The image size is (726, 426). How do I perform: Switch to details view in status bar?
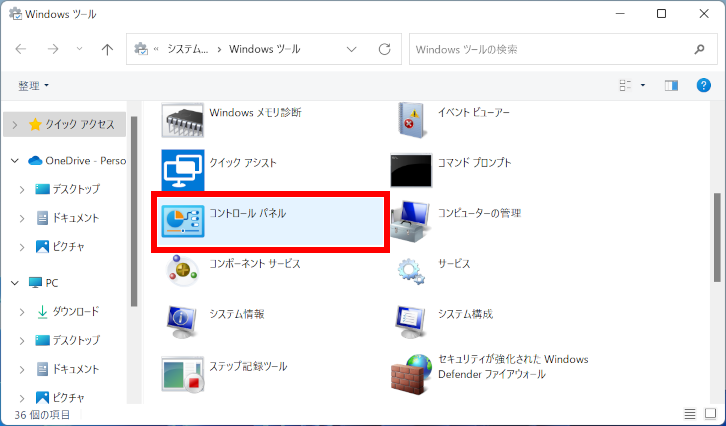[x=690, y=413]
